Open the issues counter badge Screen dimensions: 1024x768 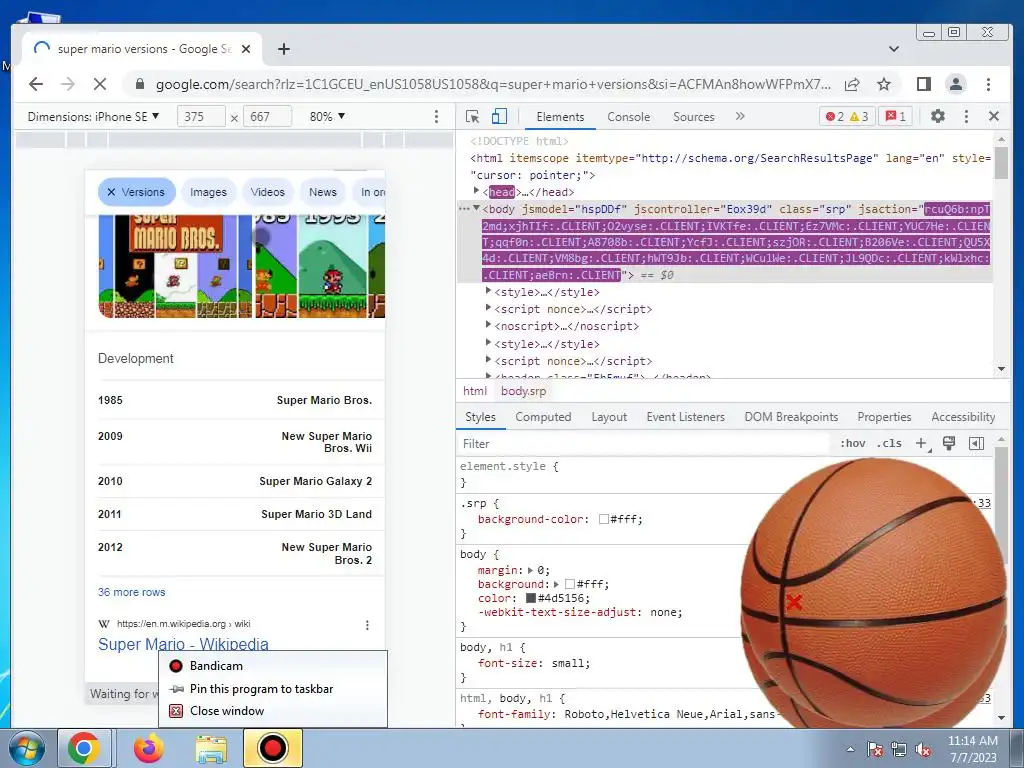coord(895,116)
